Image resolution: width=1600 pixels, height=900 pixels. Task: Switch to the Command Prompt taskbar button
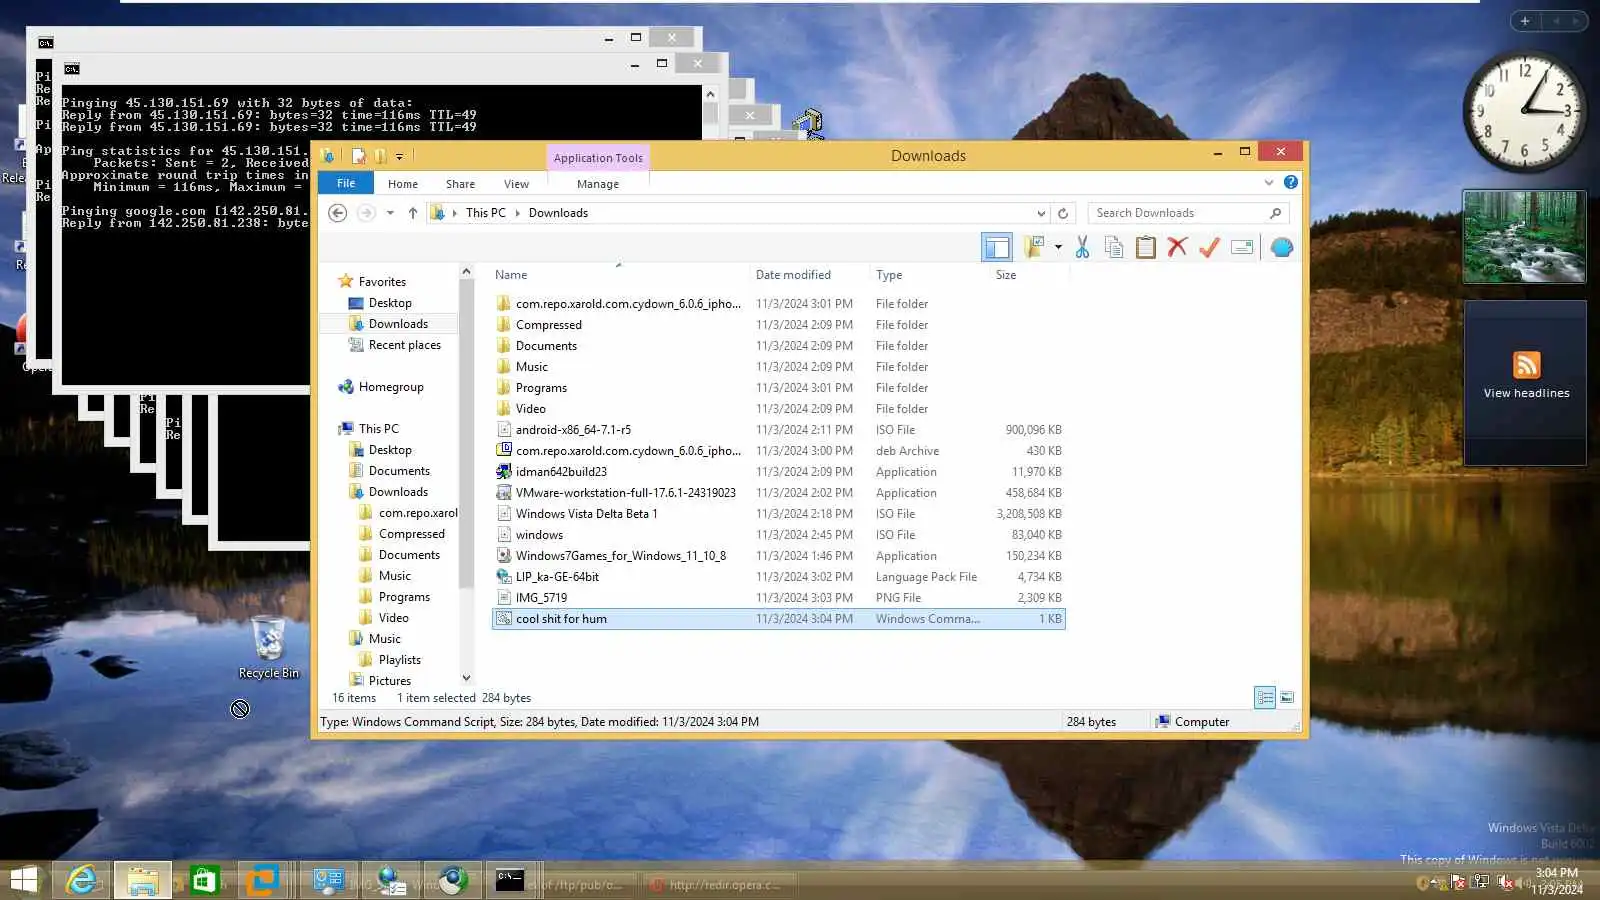tap(510, 880)
